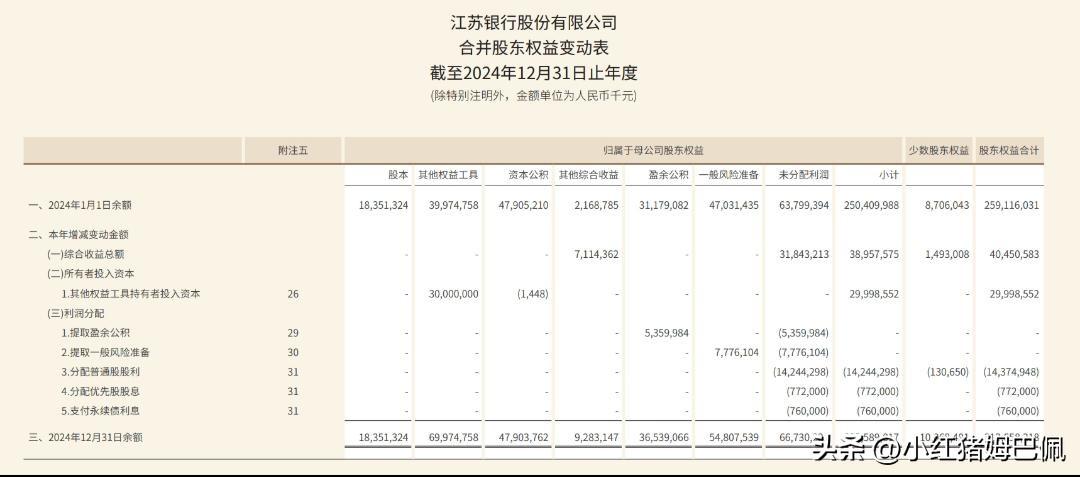The height and width of the screenshot is (477, 1080).
Task: Click row label 2.提取一般风险准备
Action: tap(105, 352)
